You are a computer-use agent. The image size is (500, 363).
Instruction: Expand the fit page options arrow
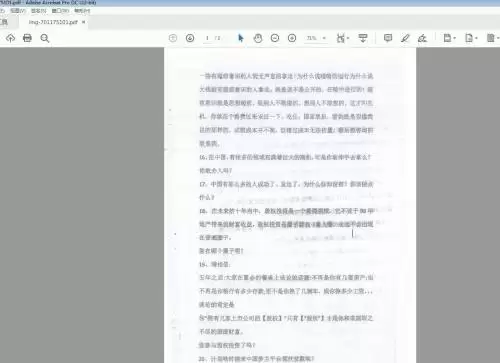point(348,38)
